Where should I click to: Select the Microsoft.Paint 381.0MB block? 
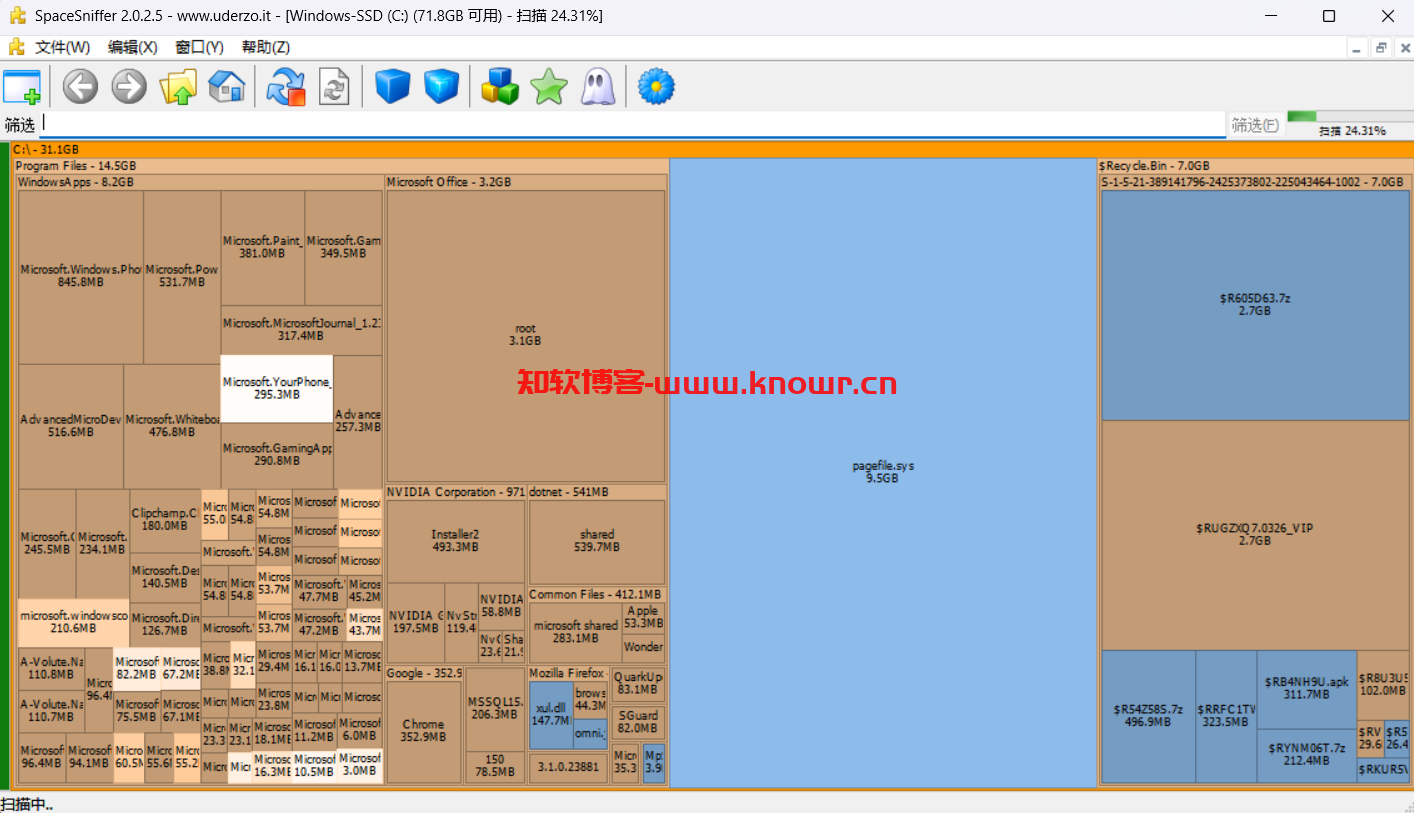[263, 248]
